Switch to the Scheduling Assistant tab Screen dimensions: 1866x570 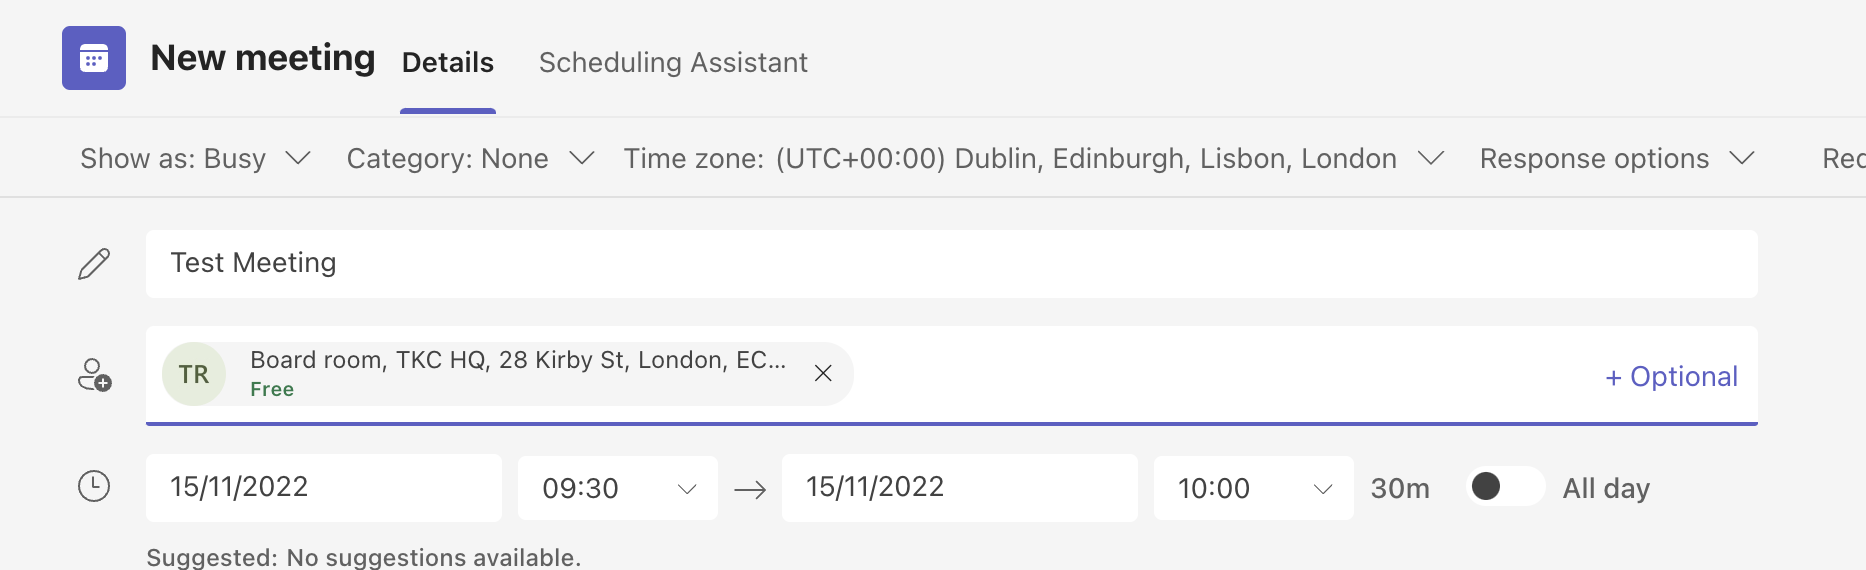pyautogui.click(x=673, y=62)
